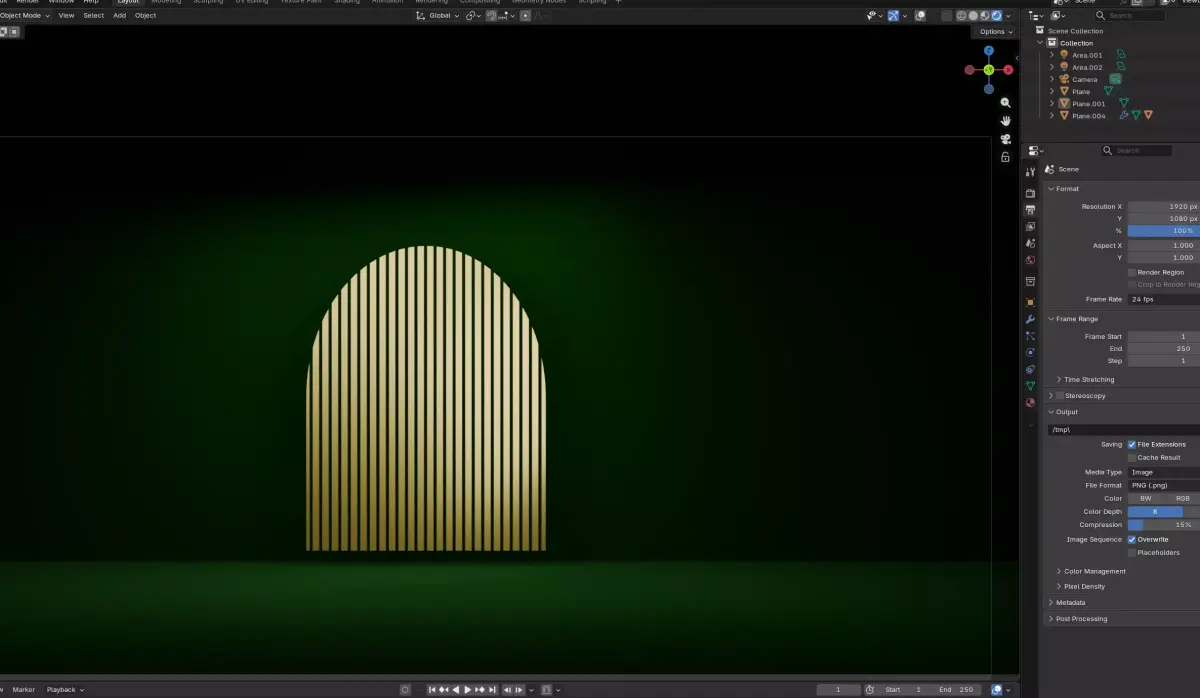Screen dimensions: 1200x698
Task: Open the Global transform orientation dropdown
Action: point(437,16)
